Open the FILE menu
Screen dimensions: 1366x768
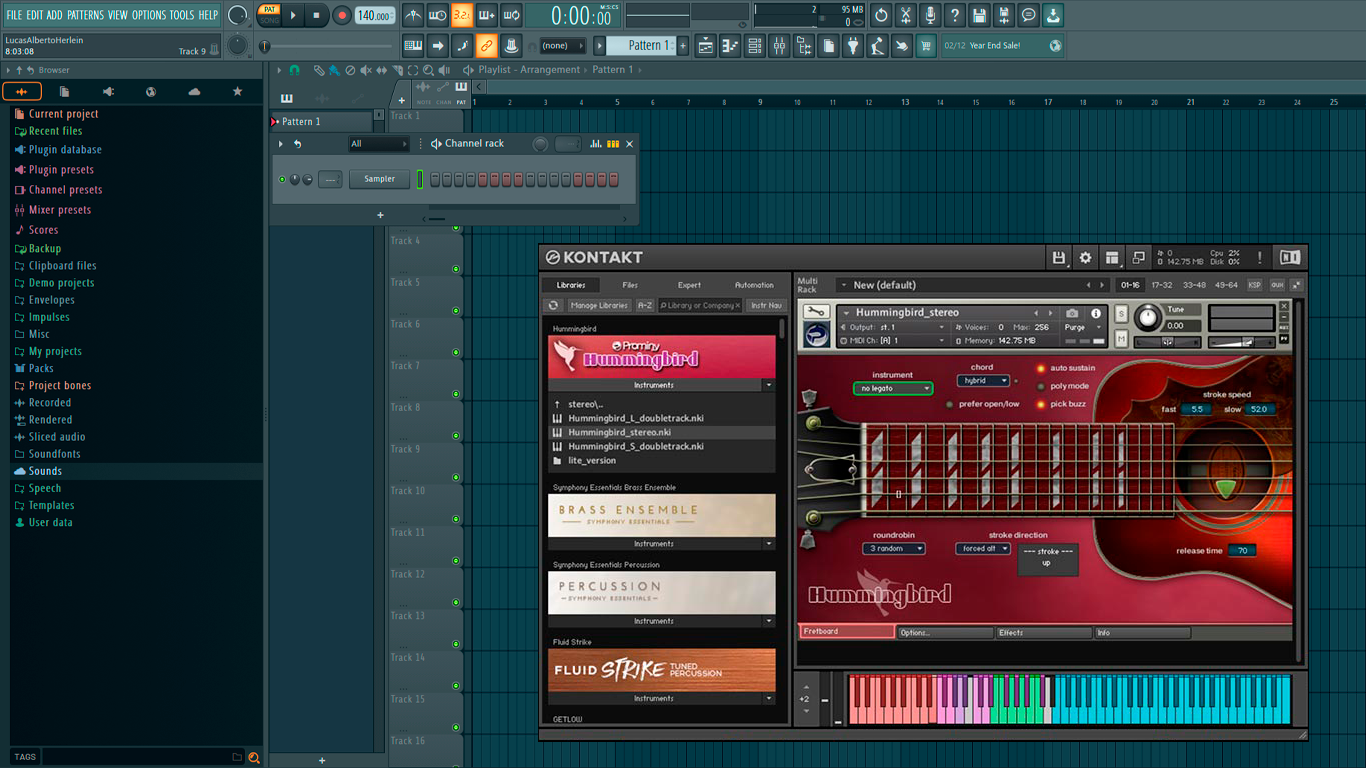point(14,15)
